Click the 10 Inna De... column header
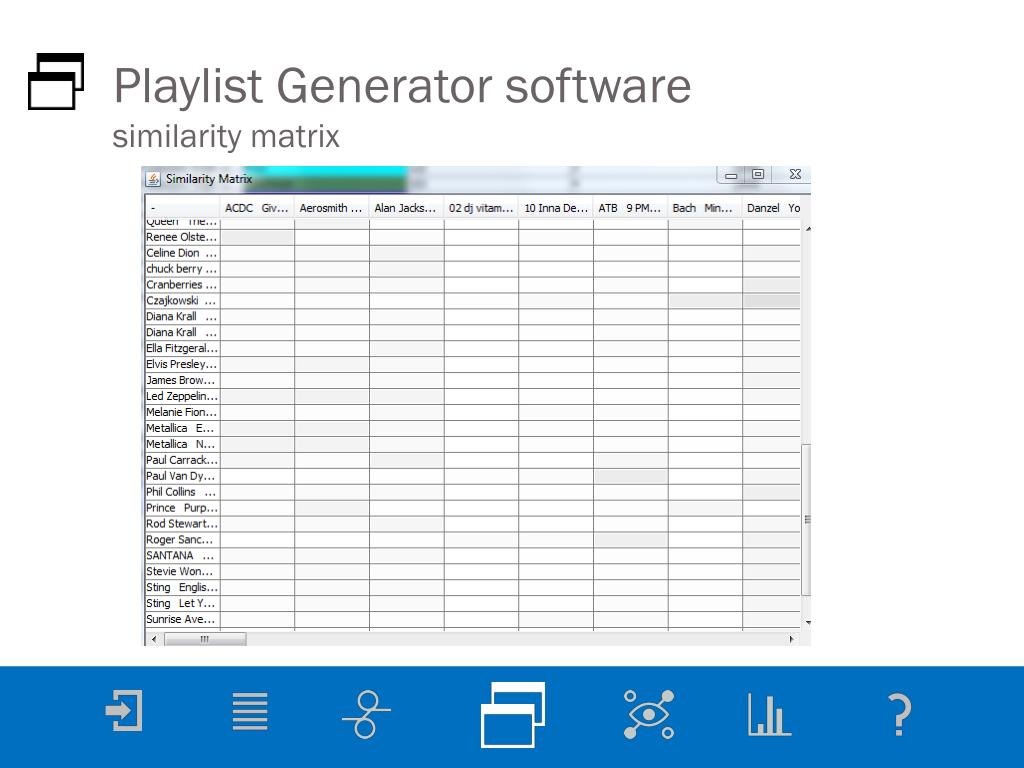 click(x=556, y=208)
